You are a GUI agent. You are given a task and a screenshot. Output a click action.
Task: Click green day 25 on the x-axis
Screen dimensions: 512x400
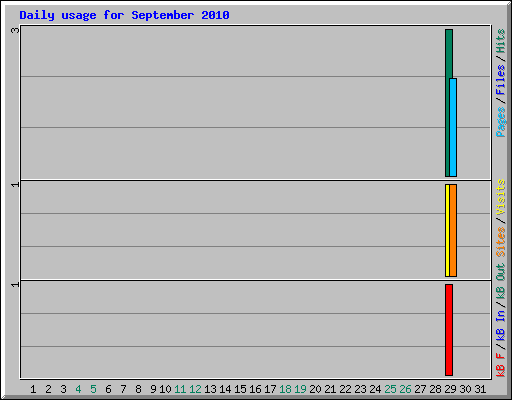tap(390, 389)
